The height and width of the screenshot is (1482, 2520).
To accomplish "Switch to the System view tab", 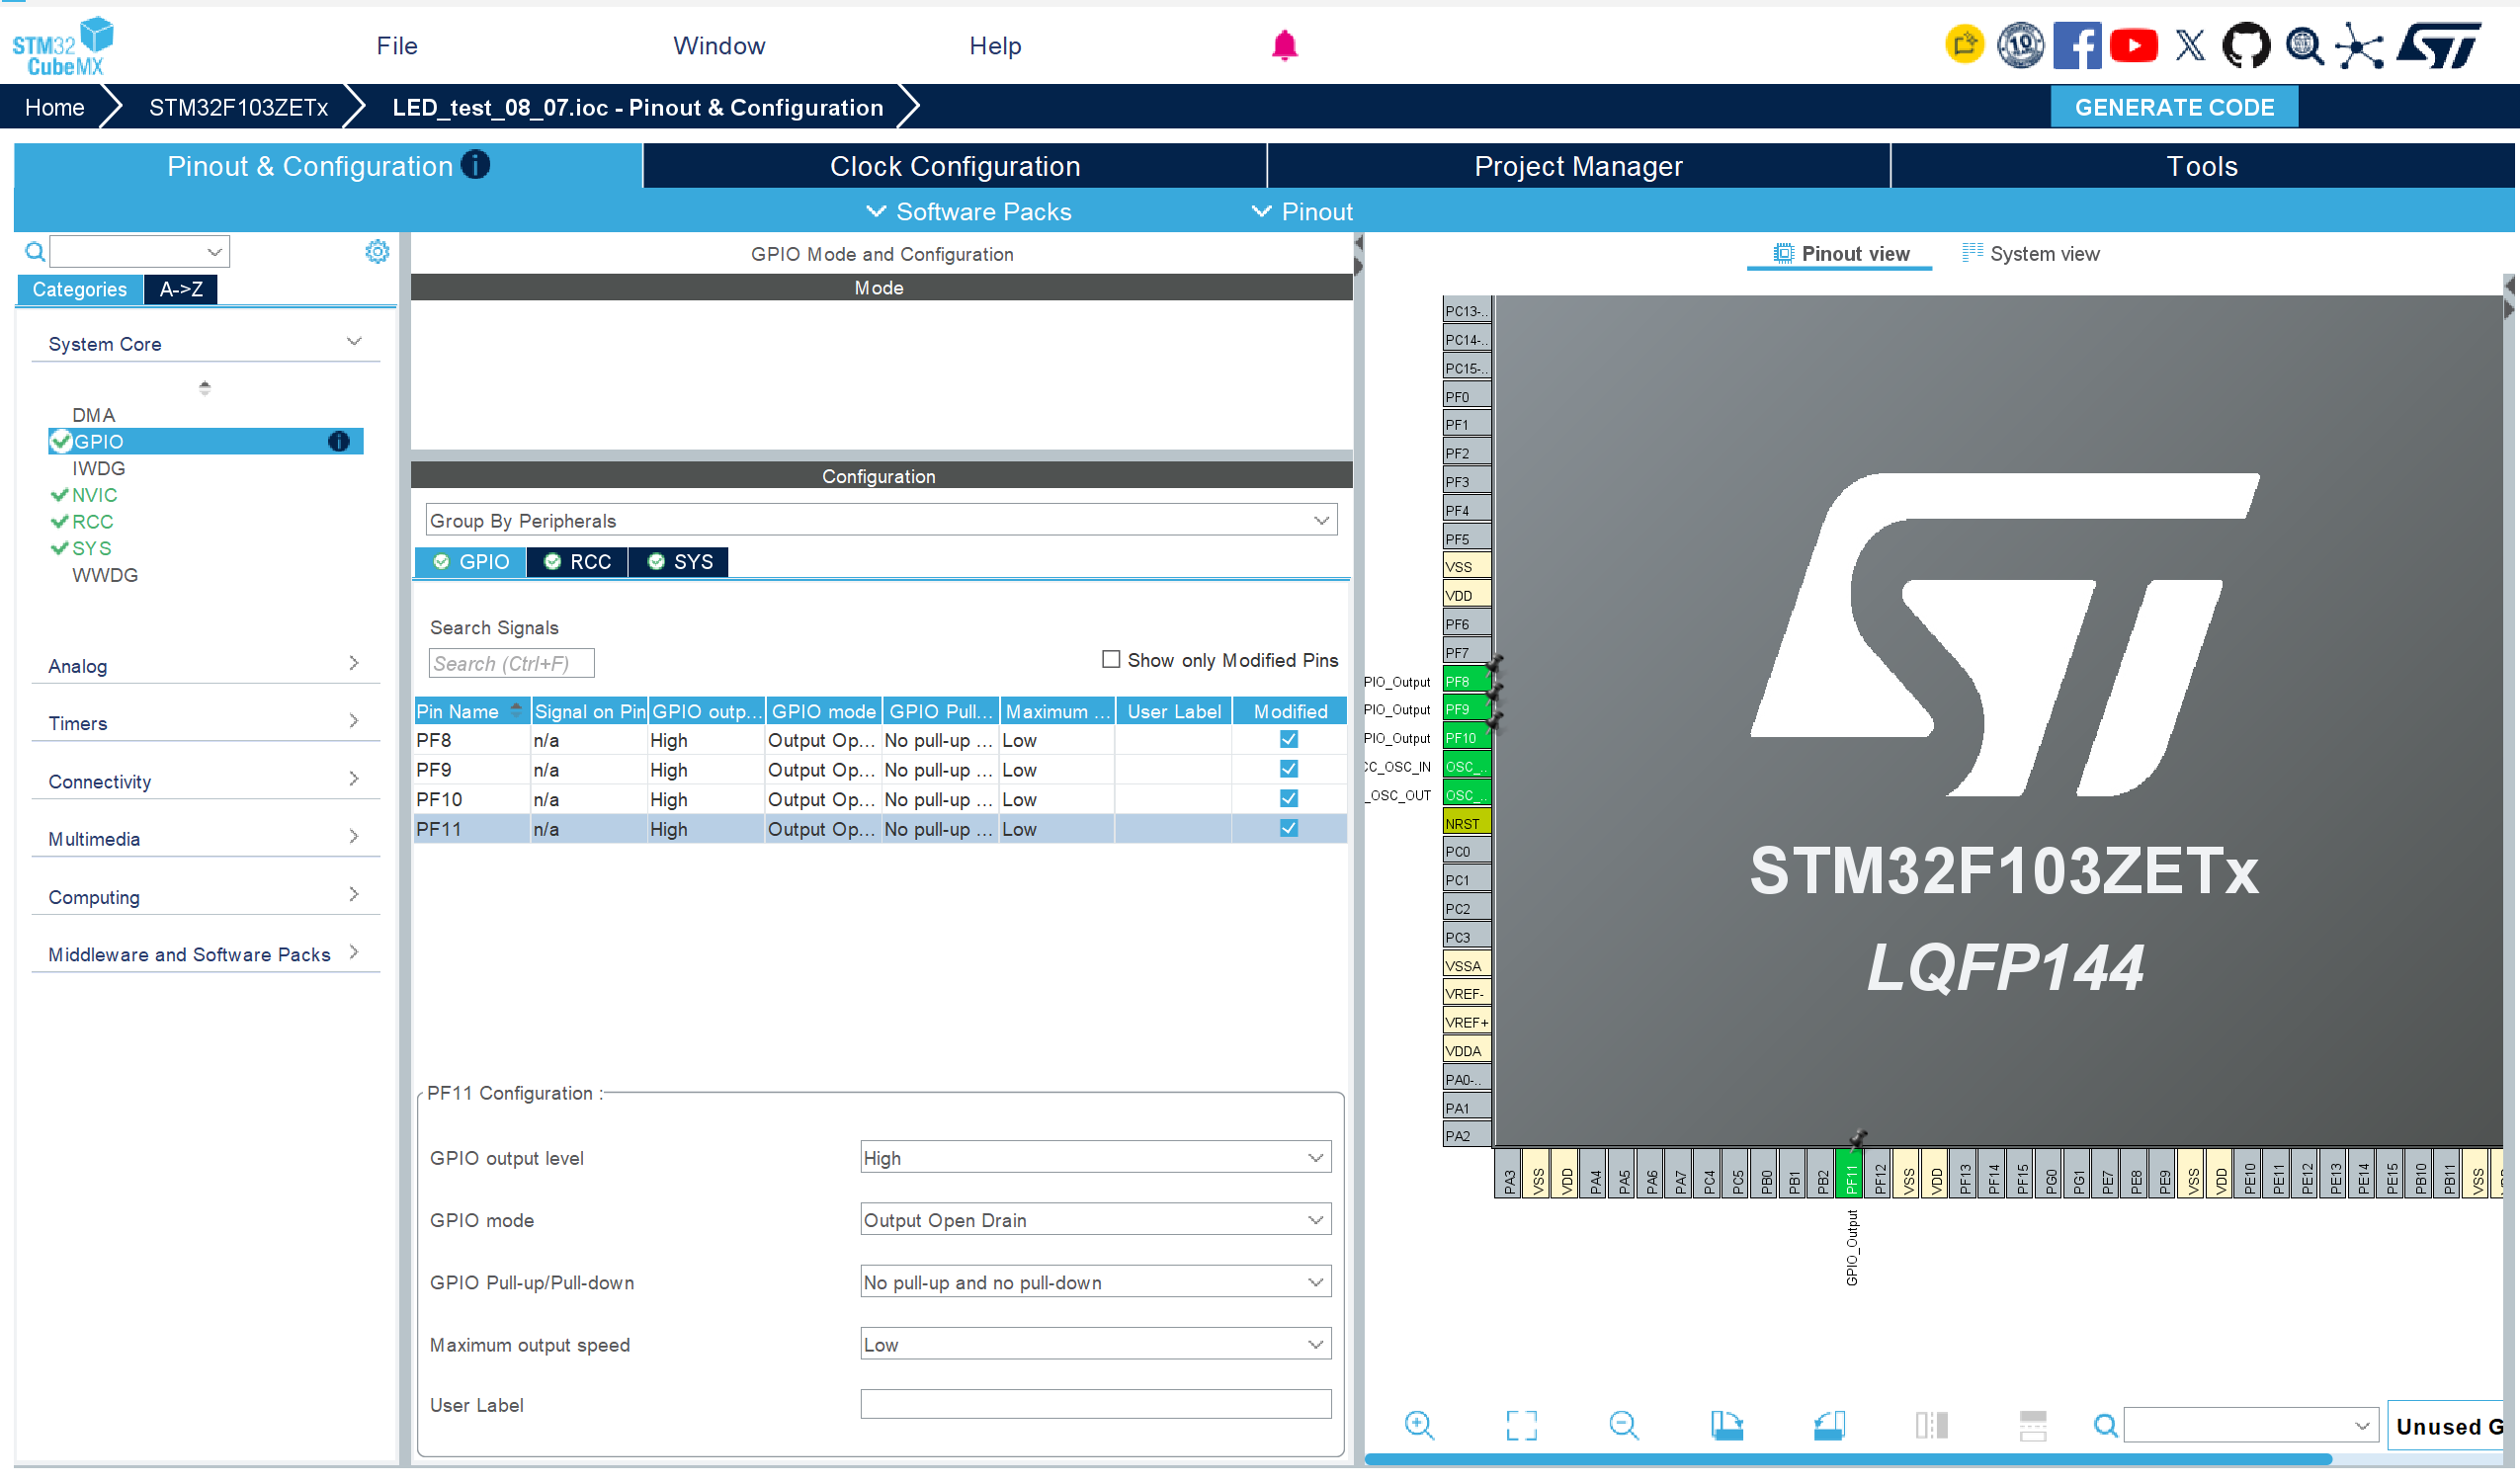I will coord(2030,253).
